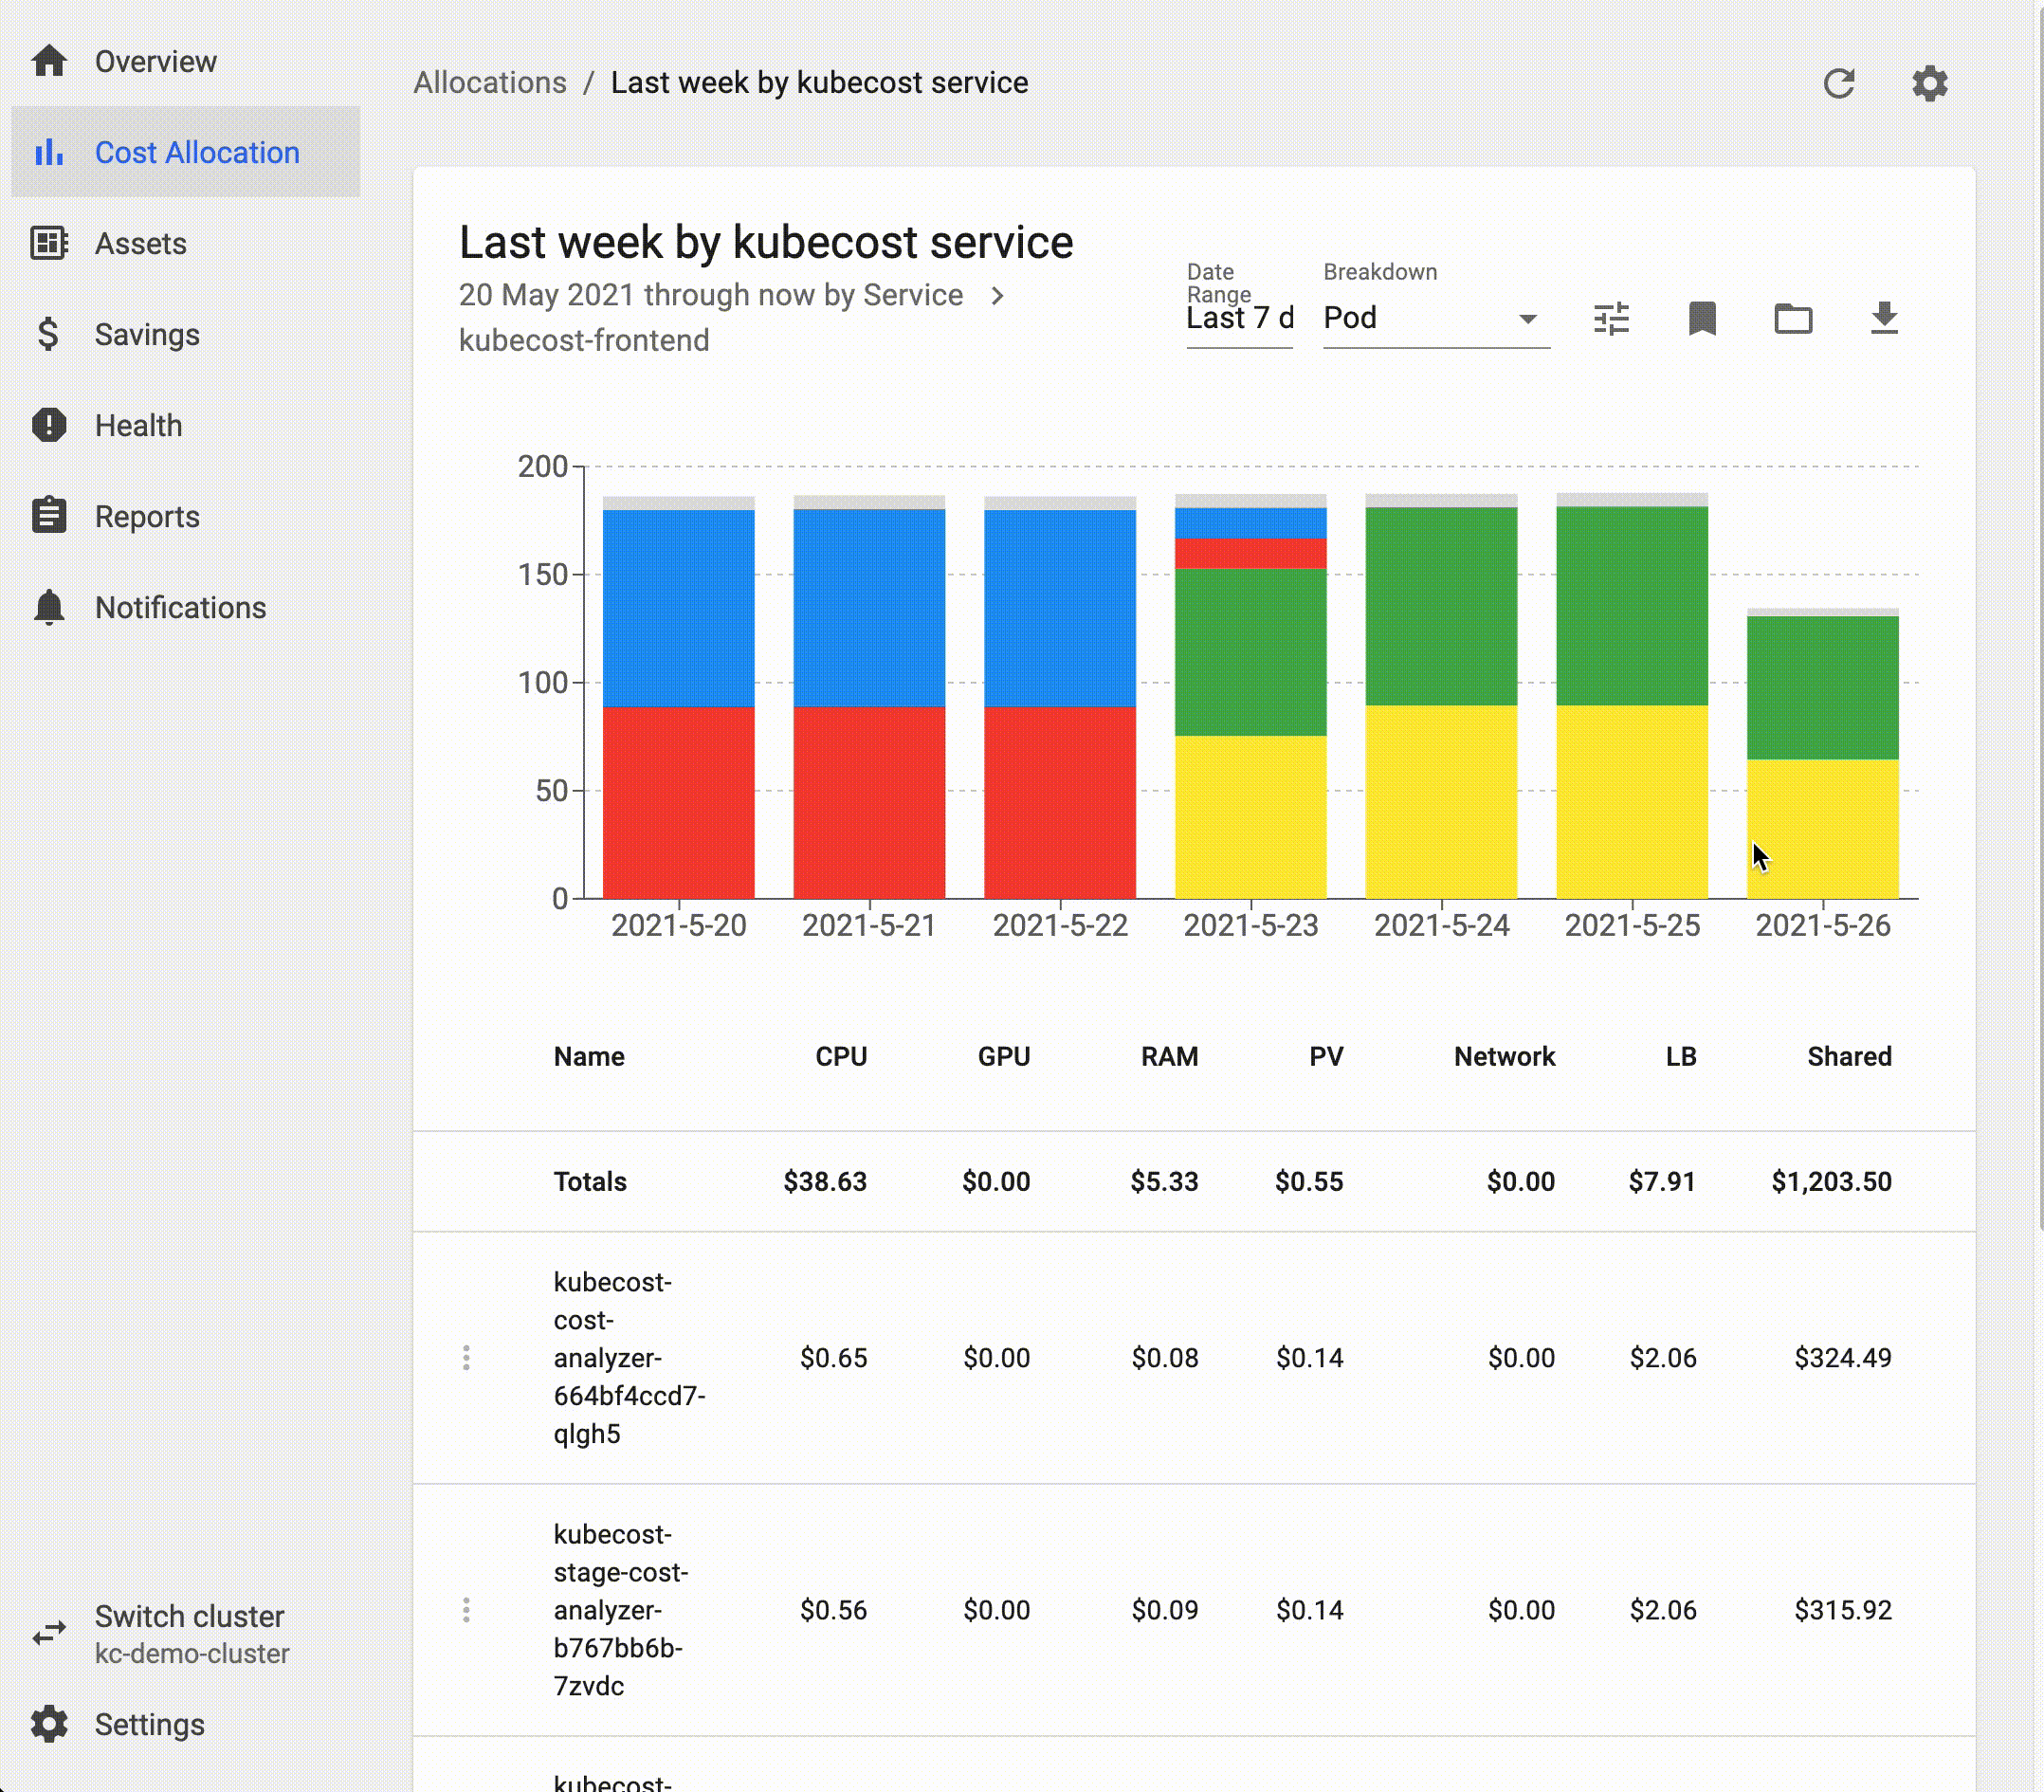Open Assets page from sidebar

140,244
